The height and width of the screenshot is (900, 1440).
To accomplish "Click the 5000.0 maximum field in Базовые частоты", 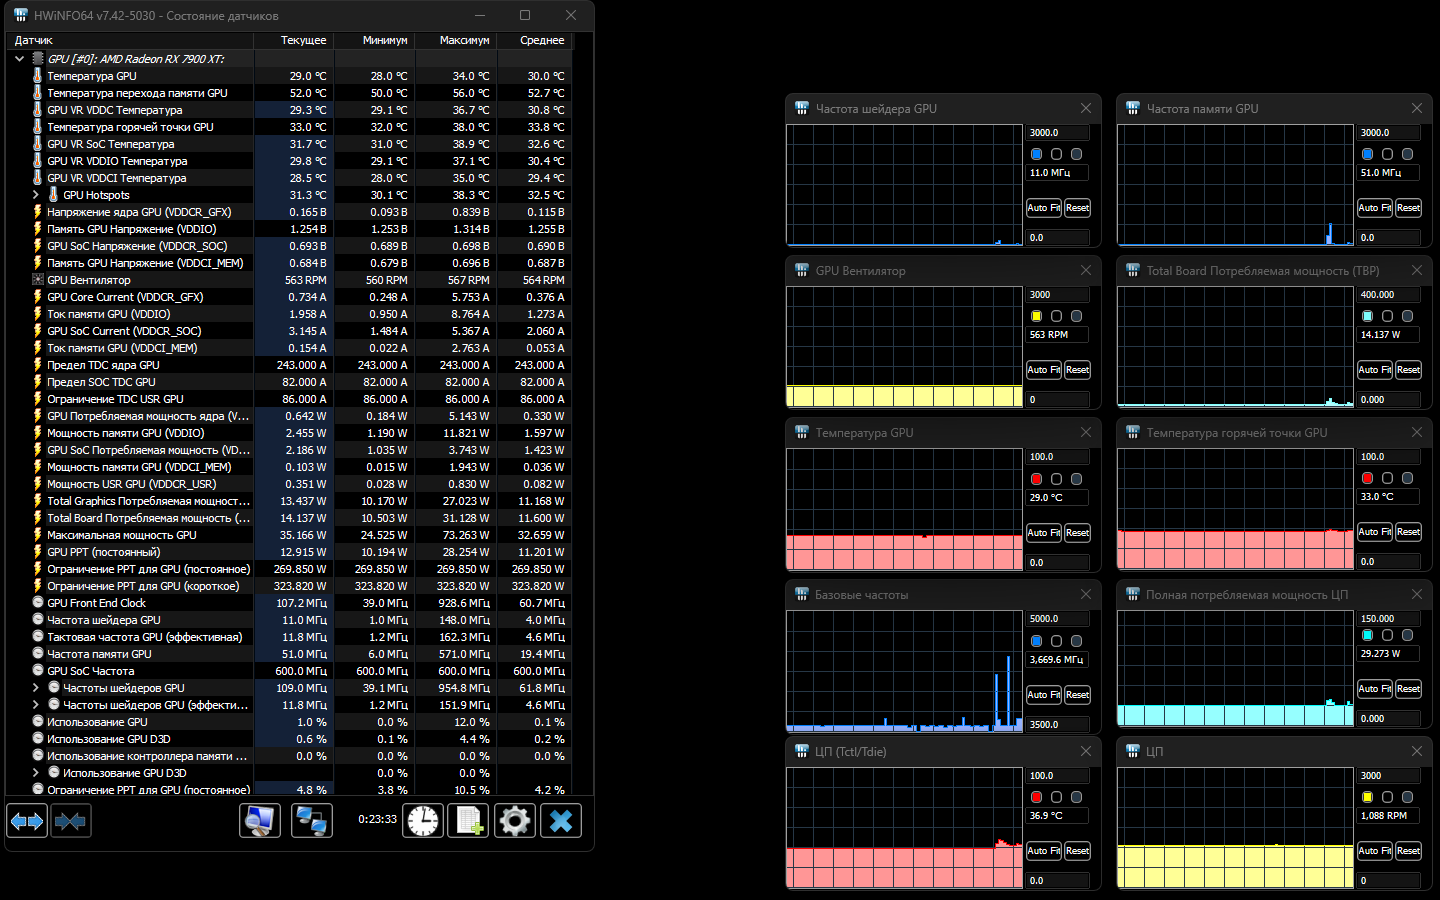I will pyautogui.click(x=1058, y=619).
